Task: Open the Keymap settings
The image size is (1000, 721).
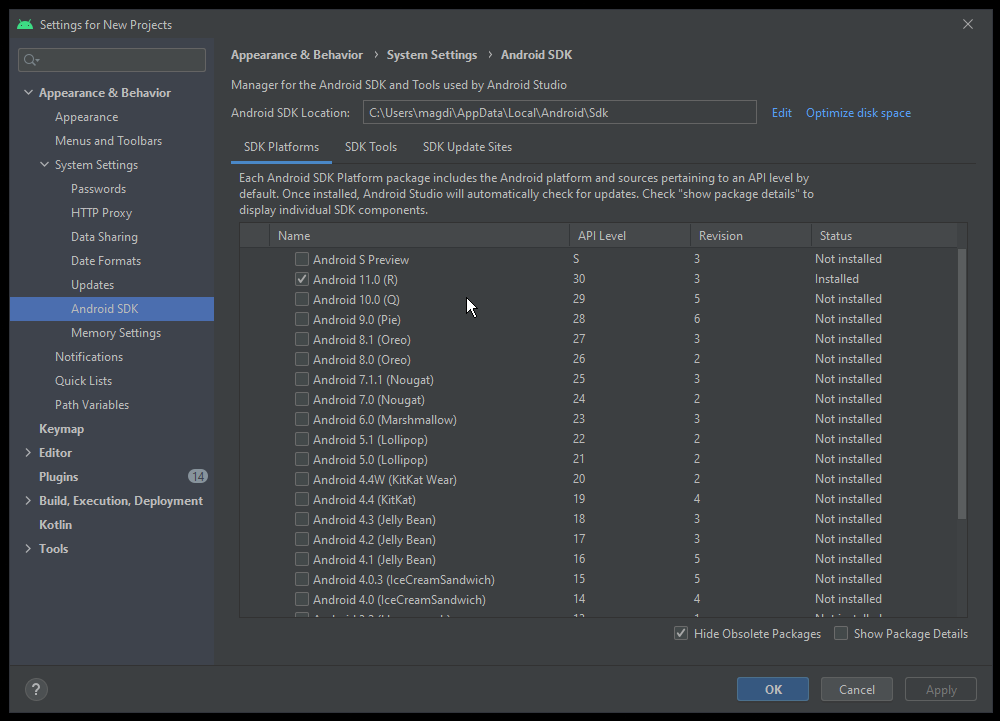Action: pos(61,429)
